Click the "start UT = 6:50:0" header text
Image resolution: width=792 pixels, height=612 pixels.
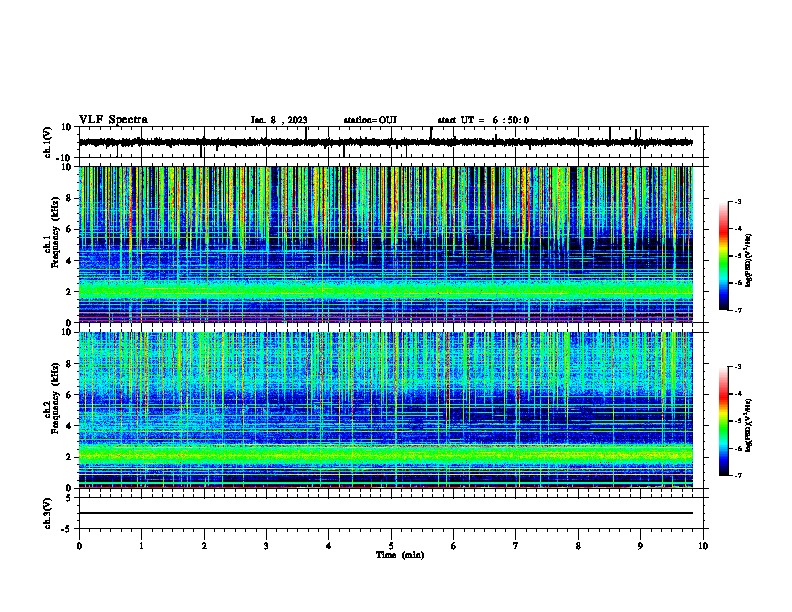click(x=483, y=120)
